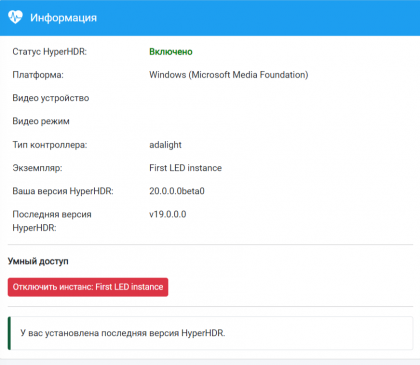Viewport: 420px width, 365px height.
Task: Click the heartbeat icon in the header
Action: coord(15,17)
